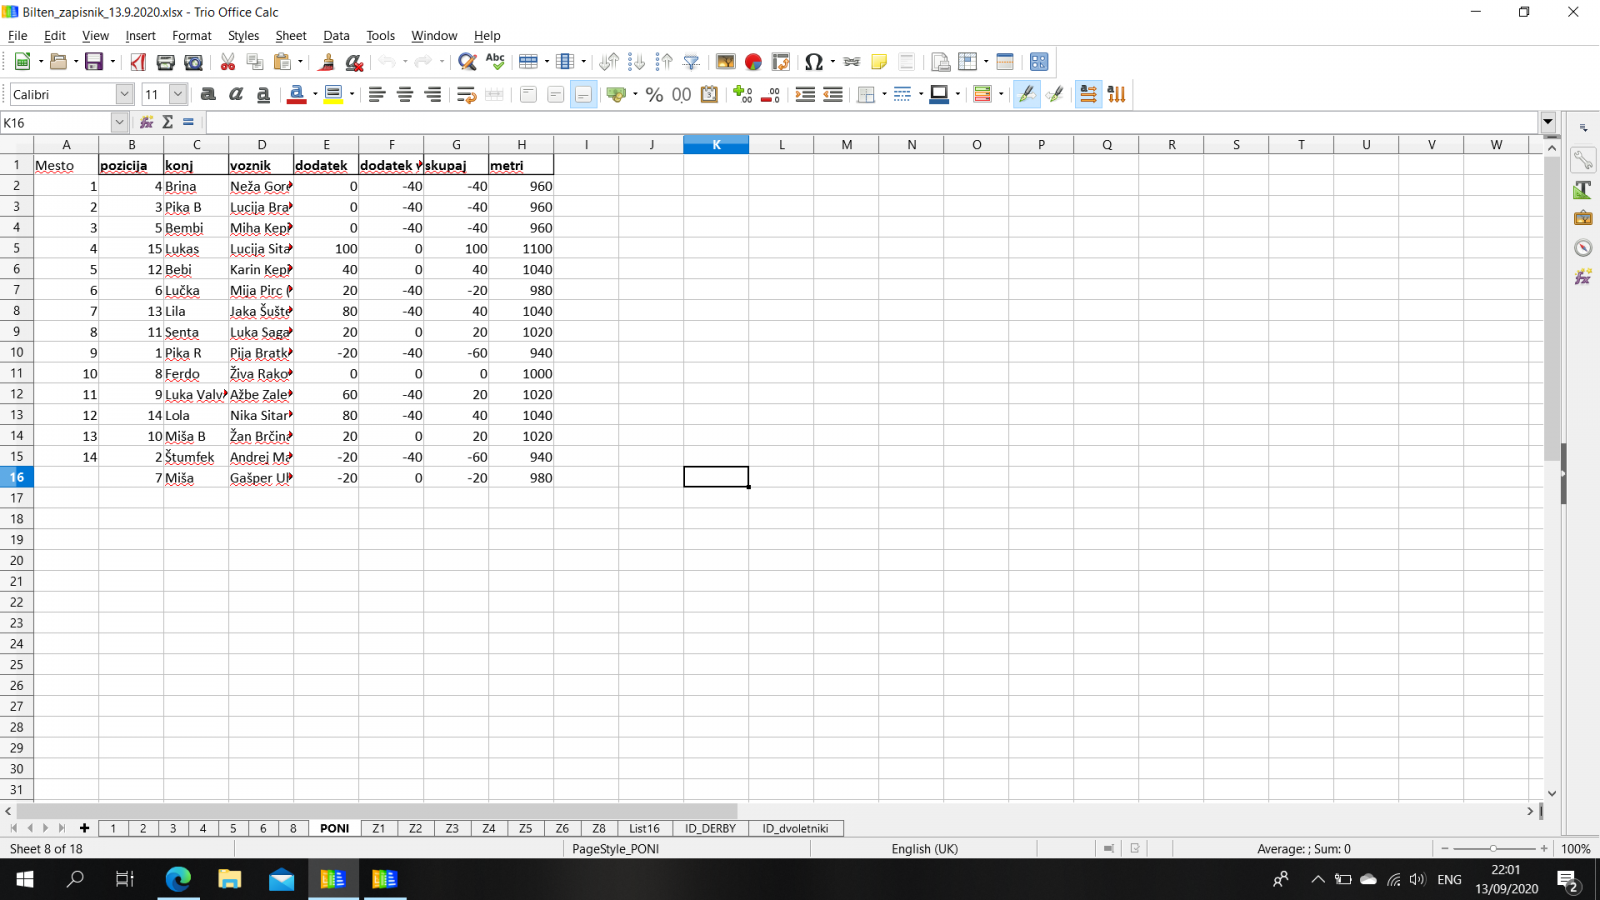1600x900 pixels.
Task: Open the Data menu
Action: (336, 35)
